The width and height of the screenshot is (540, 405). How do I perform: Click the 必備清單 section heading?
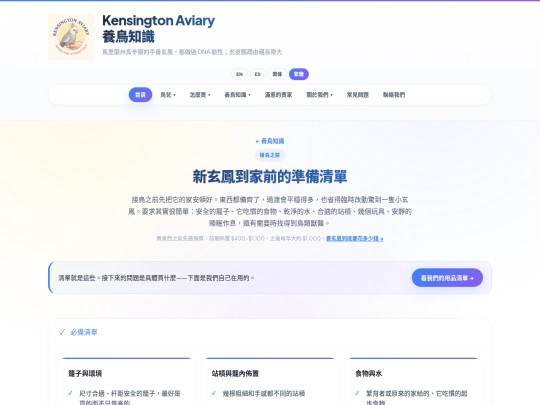[84, 332]
